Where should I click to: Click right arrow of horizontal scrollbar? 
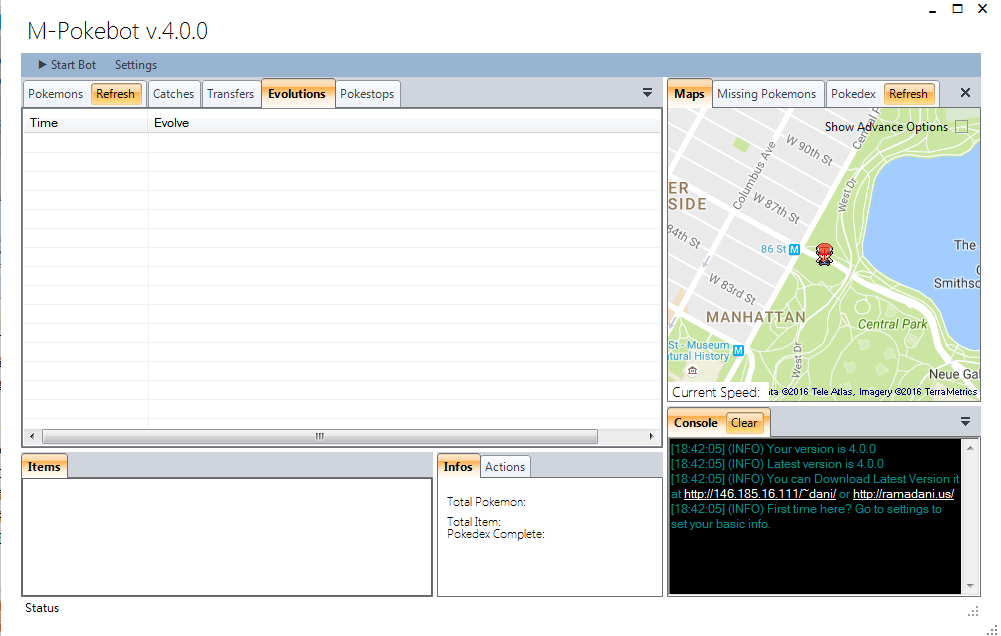tap(651, 437)
